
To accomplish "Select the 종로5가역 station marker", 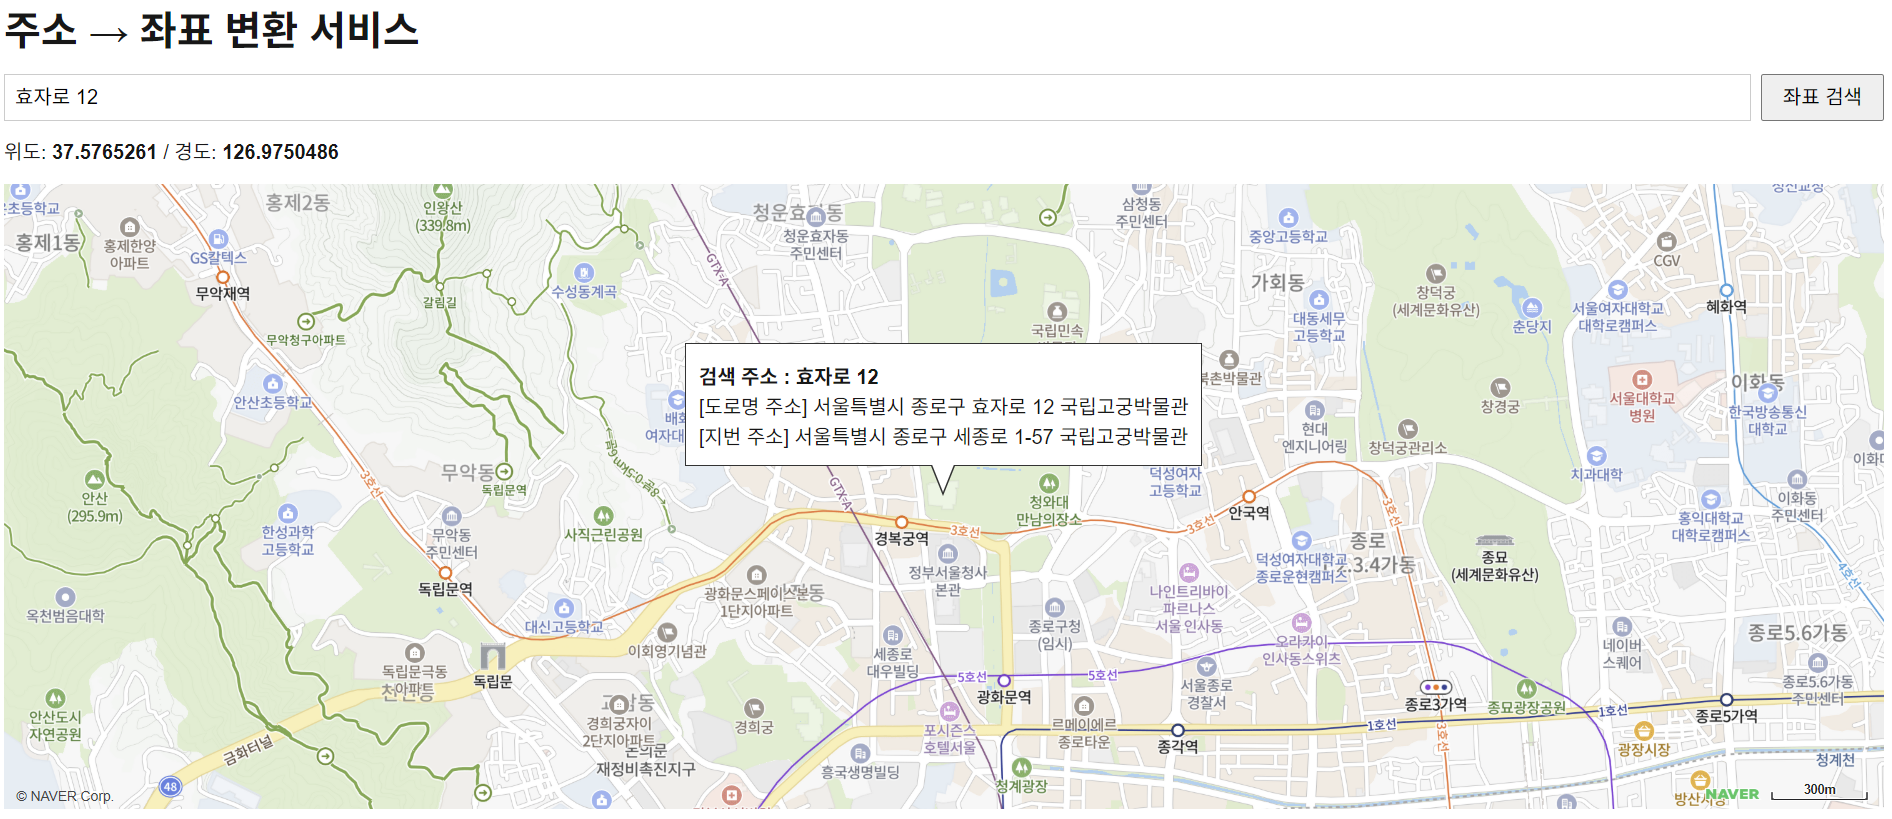I will [x=1726, y=699].
